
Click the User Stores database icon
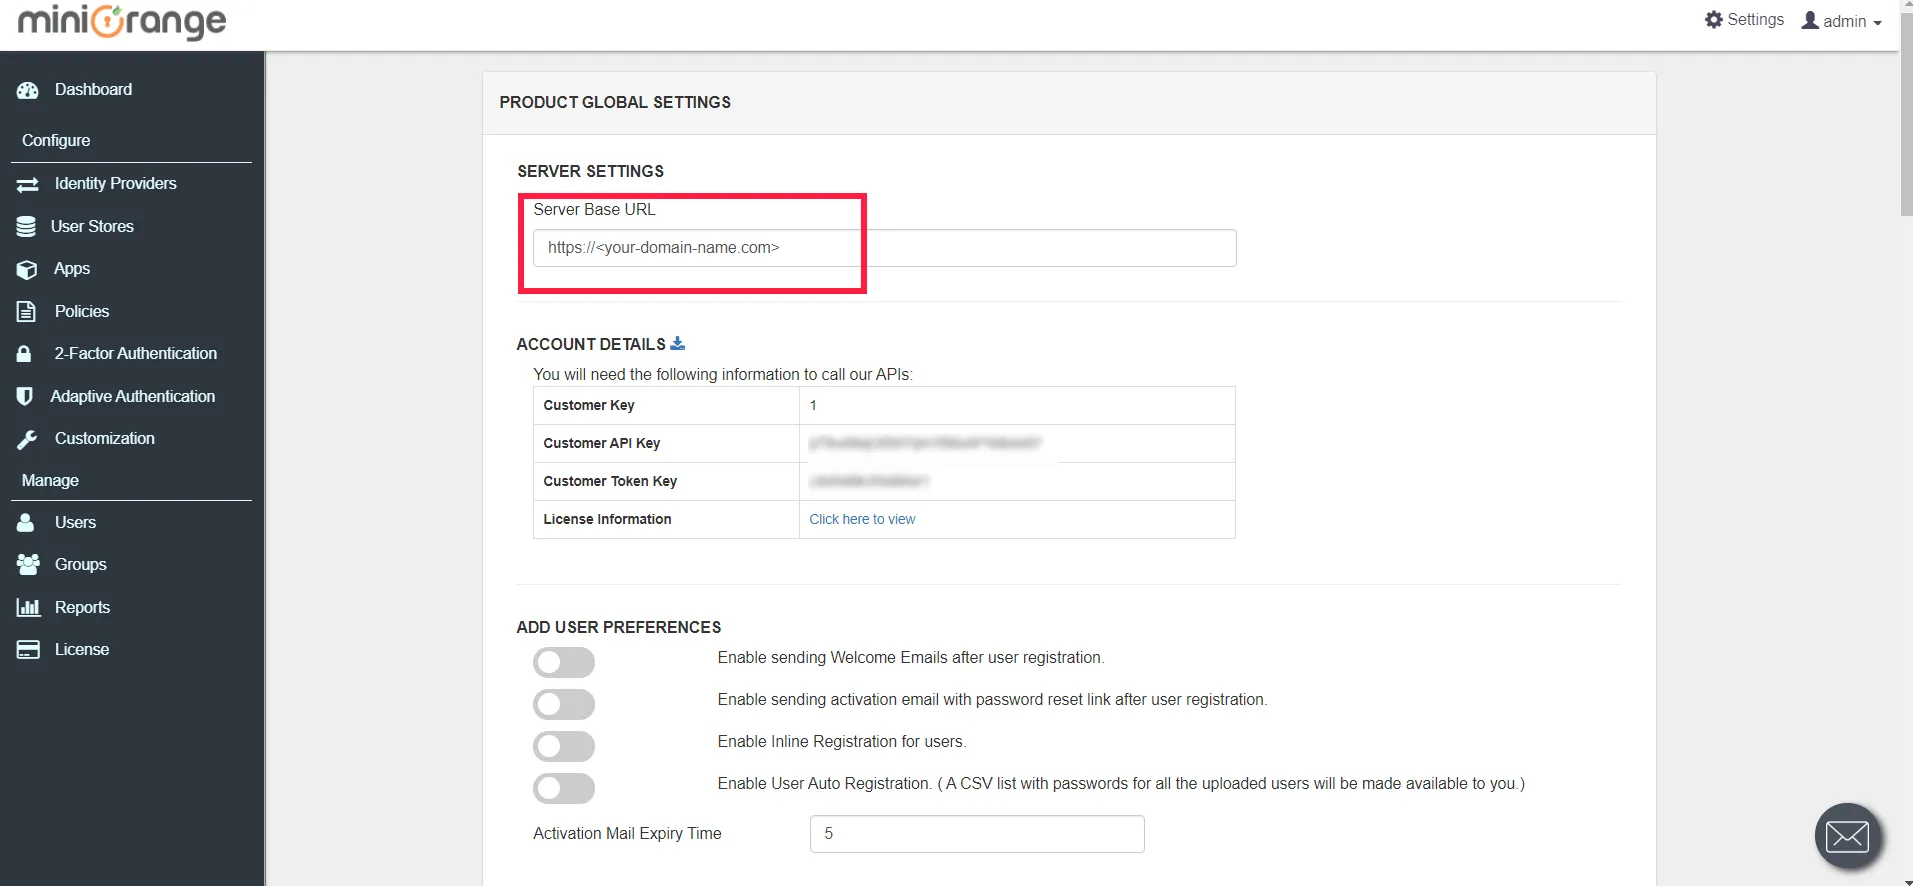[x=26, y=227]
